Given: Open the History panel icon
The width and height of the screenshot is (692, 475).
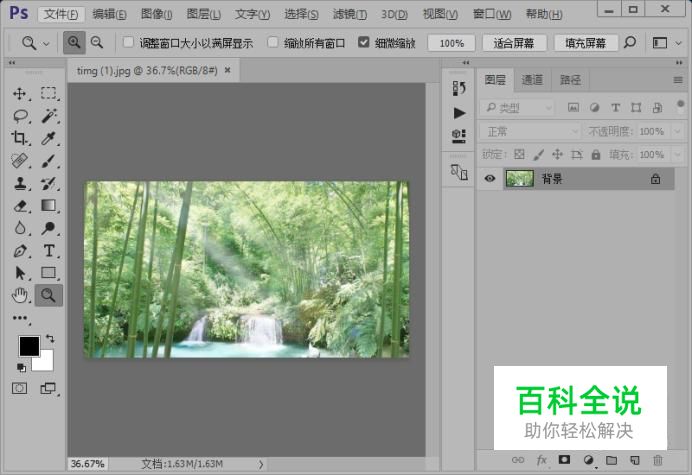Looking at the screenshot, I should [x=459, y=90].
